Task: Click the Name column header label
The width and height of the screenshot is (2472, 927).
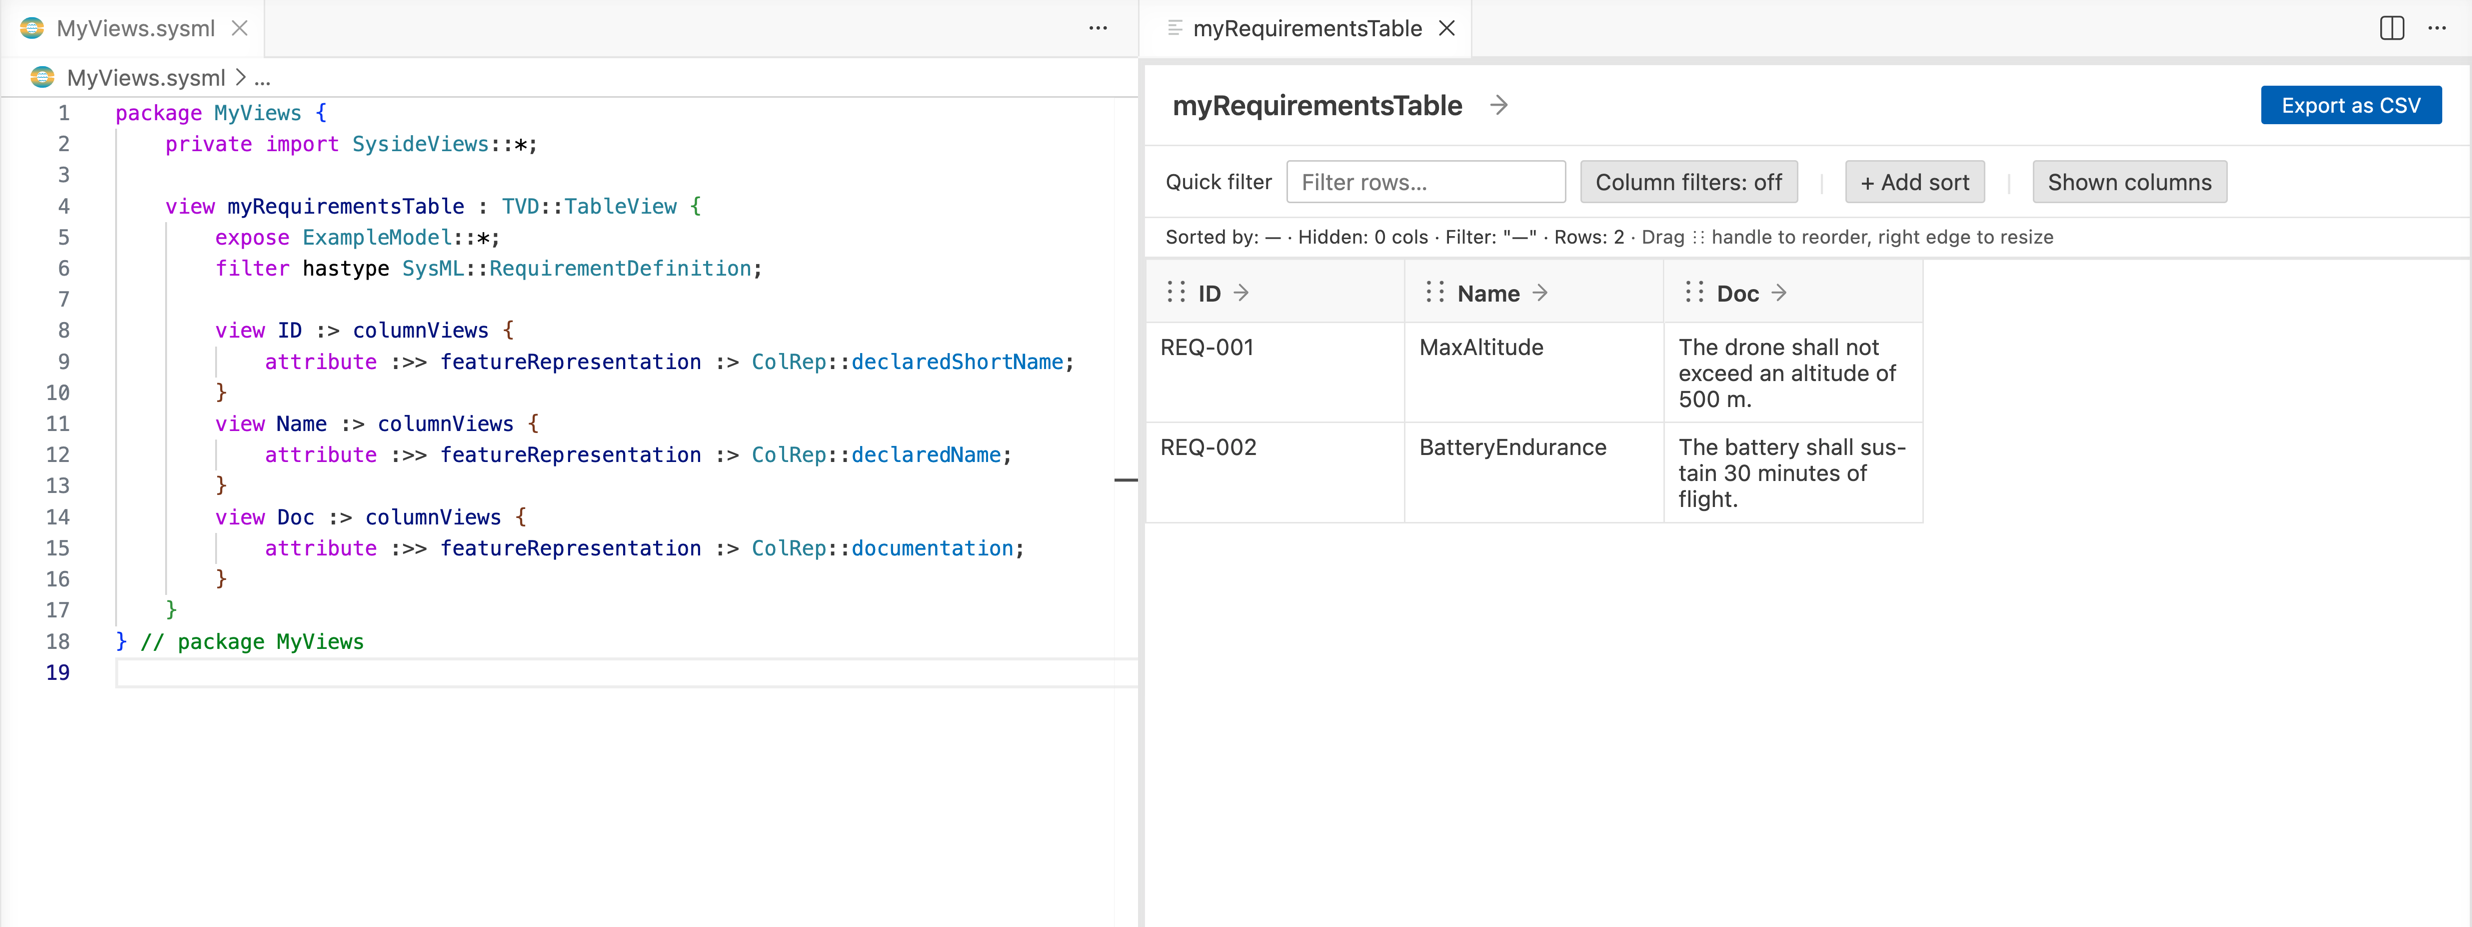Action: [1488, 293]
